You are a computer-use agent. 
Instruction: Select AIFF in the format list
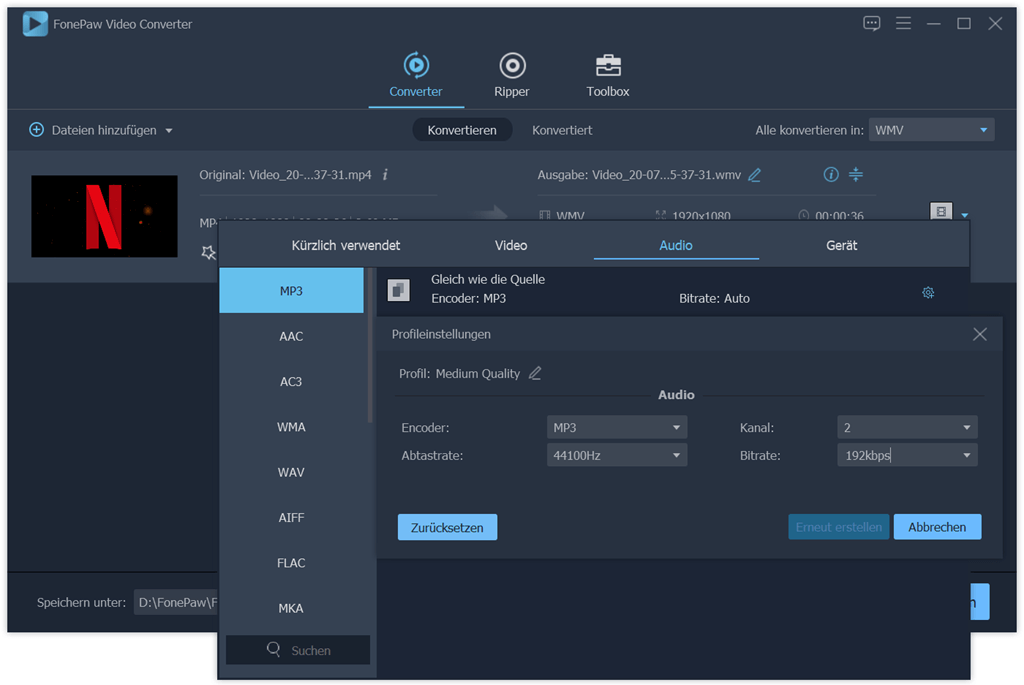[x=291, y=517]
